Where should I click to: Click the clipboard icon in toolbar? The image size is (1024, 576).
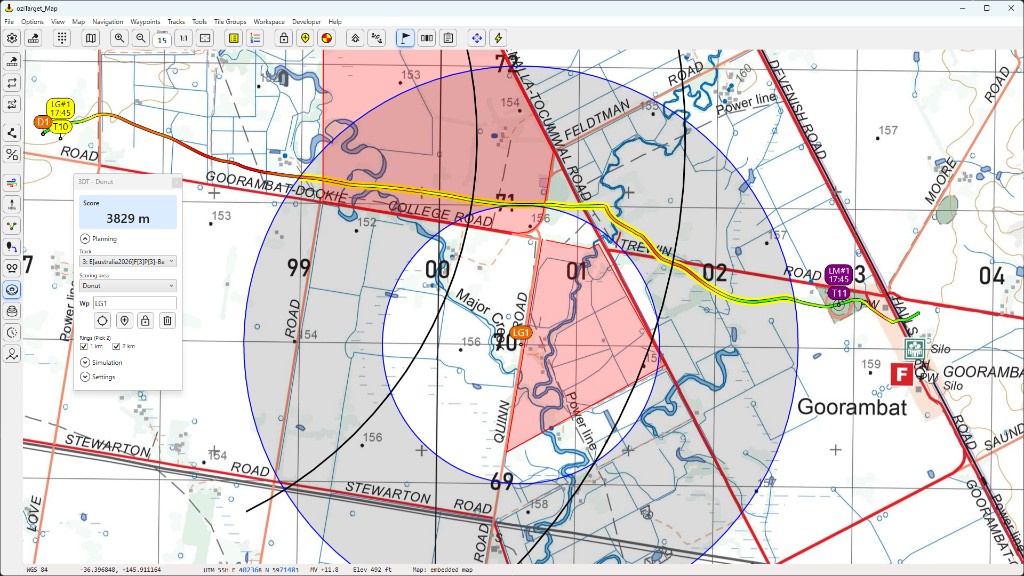click(448, 38)
